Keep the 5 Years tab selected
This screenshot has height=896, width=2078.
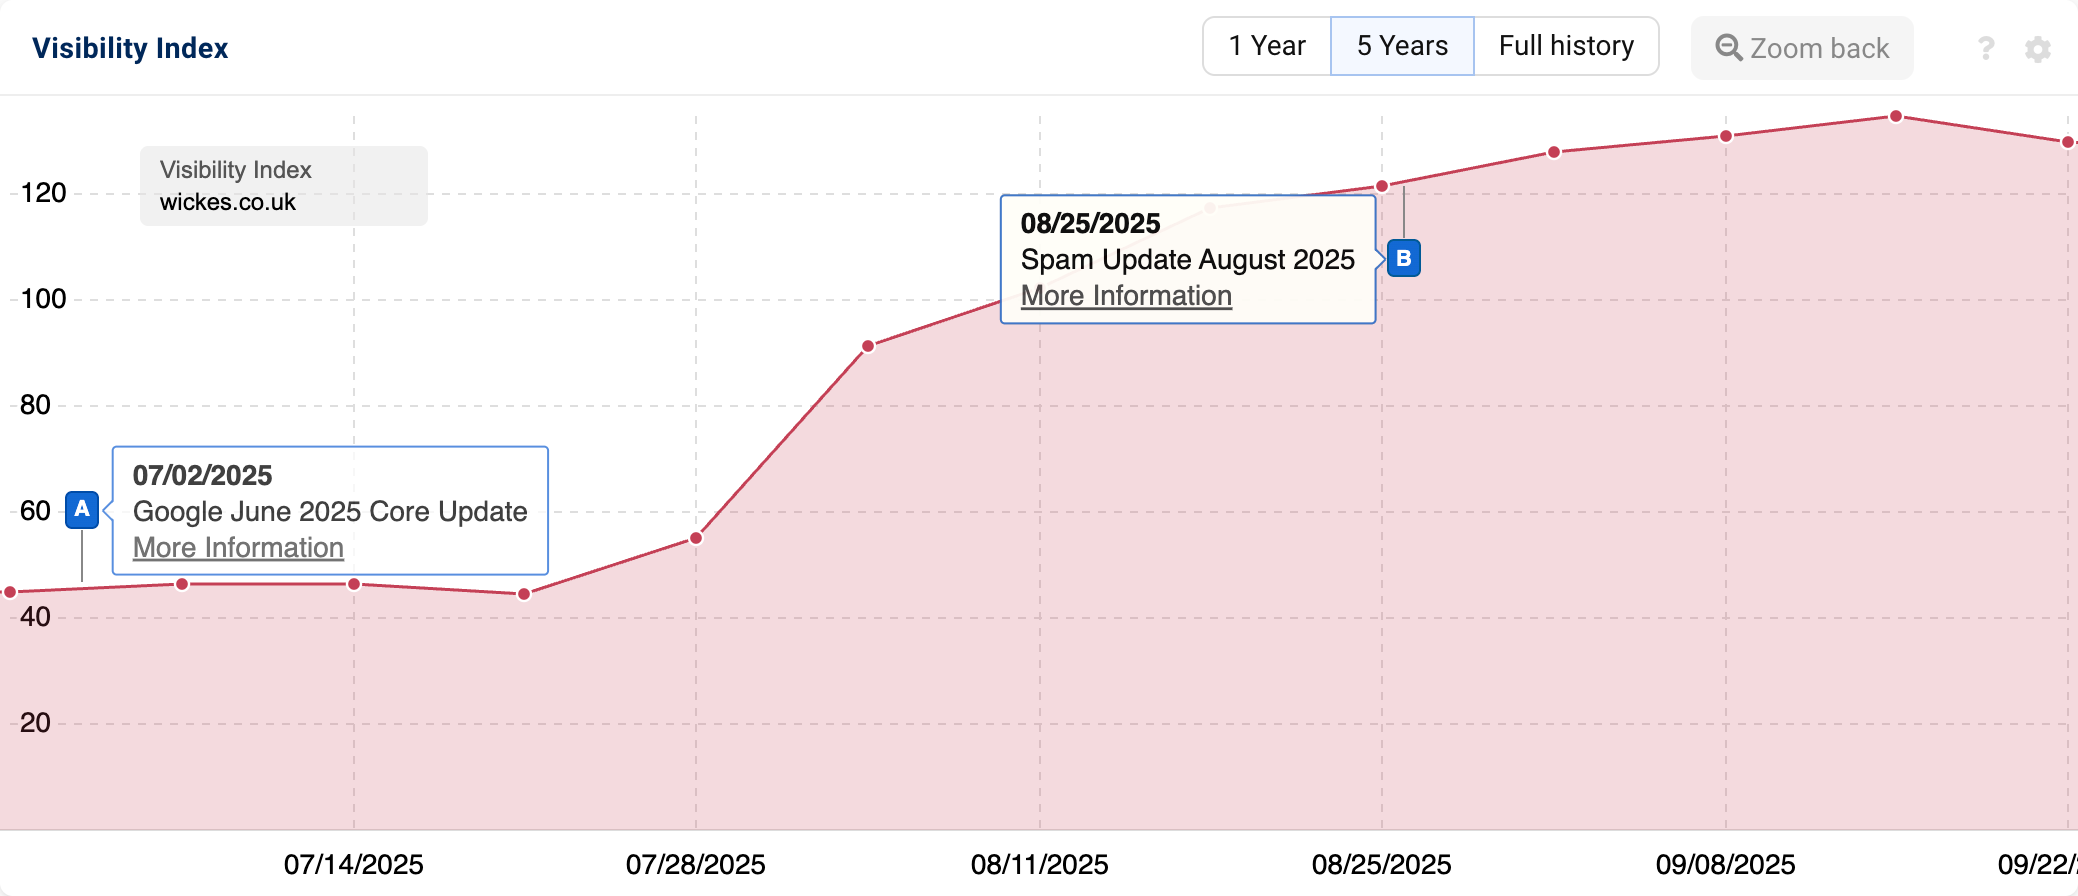pyautogui.click(x=1401, y=46)
